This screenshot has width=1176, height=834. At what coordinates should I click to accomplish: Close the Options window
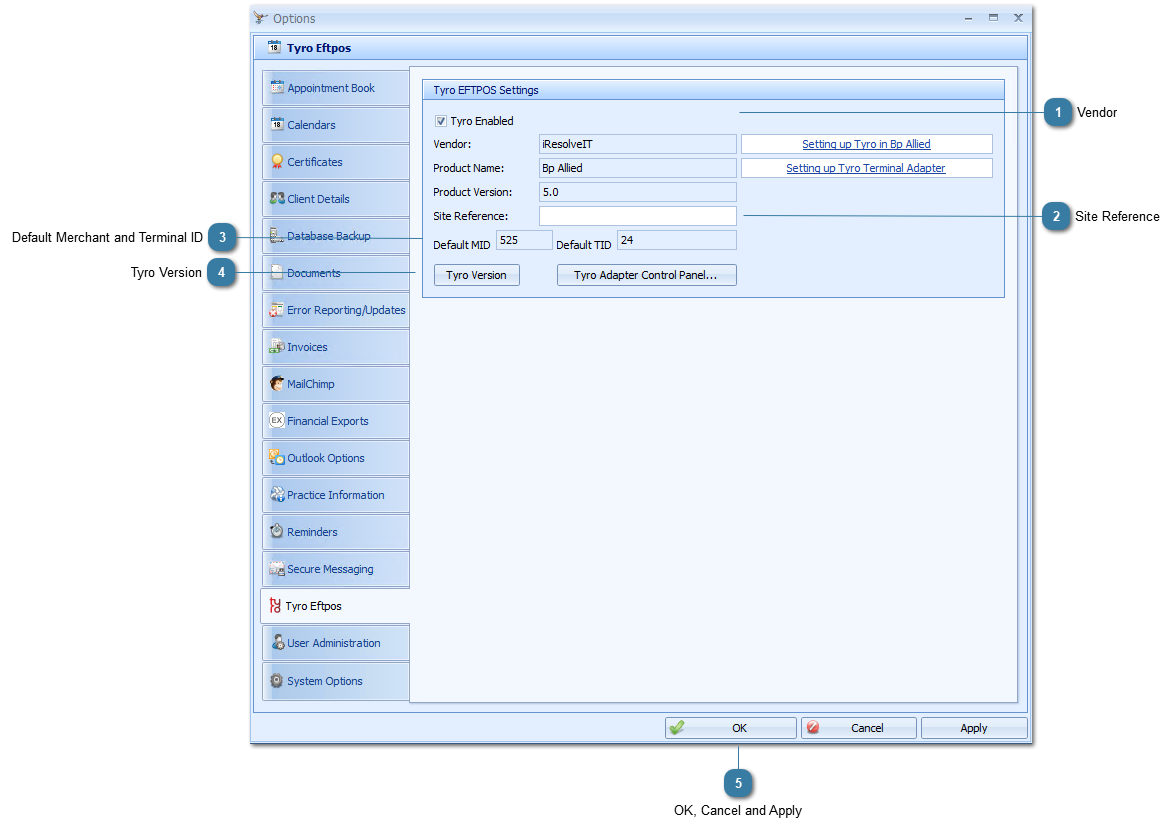pos(1018,17)
